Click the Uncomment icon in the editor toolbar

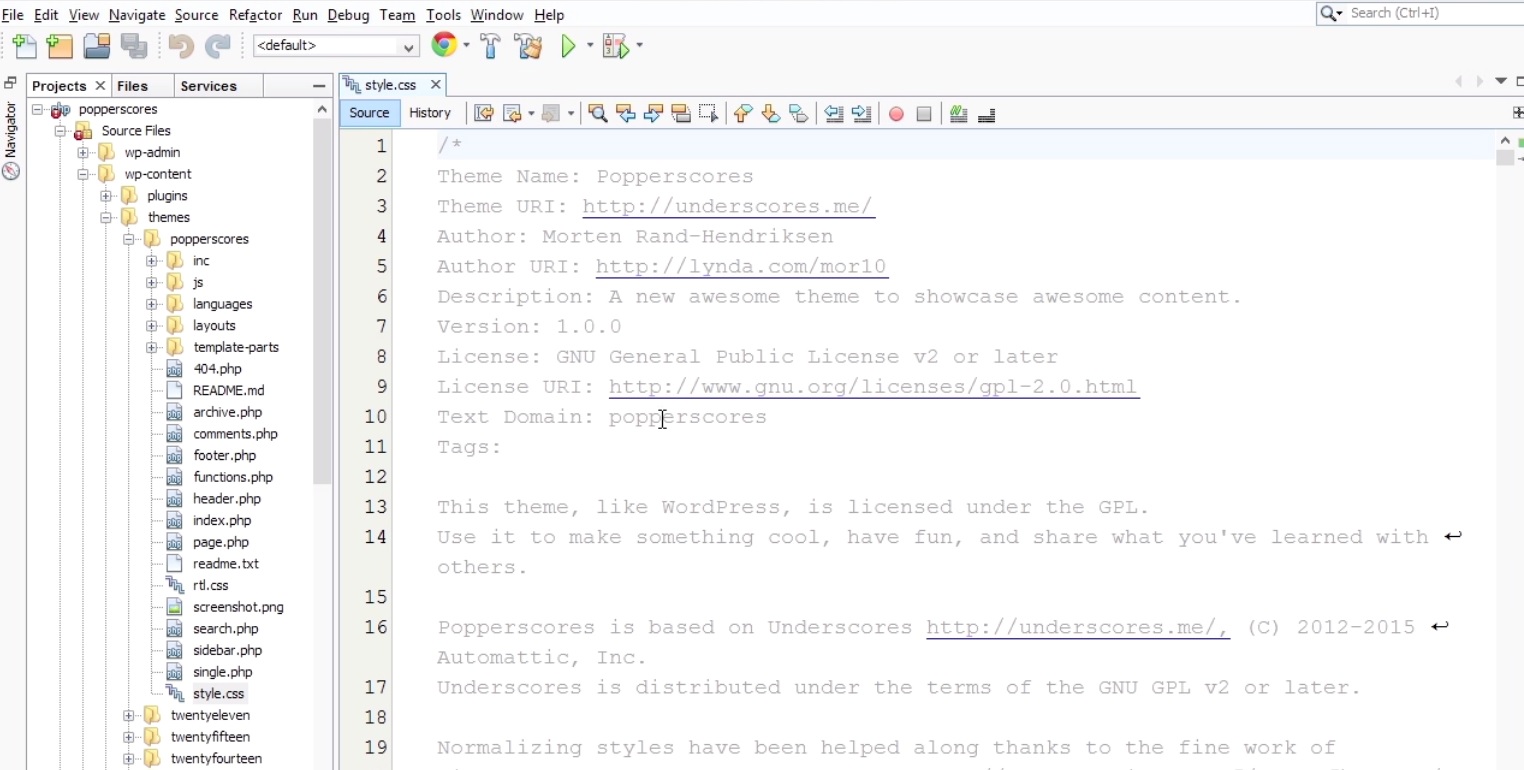(x=986, y=114)
